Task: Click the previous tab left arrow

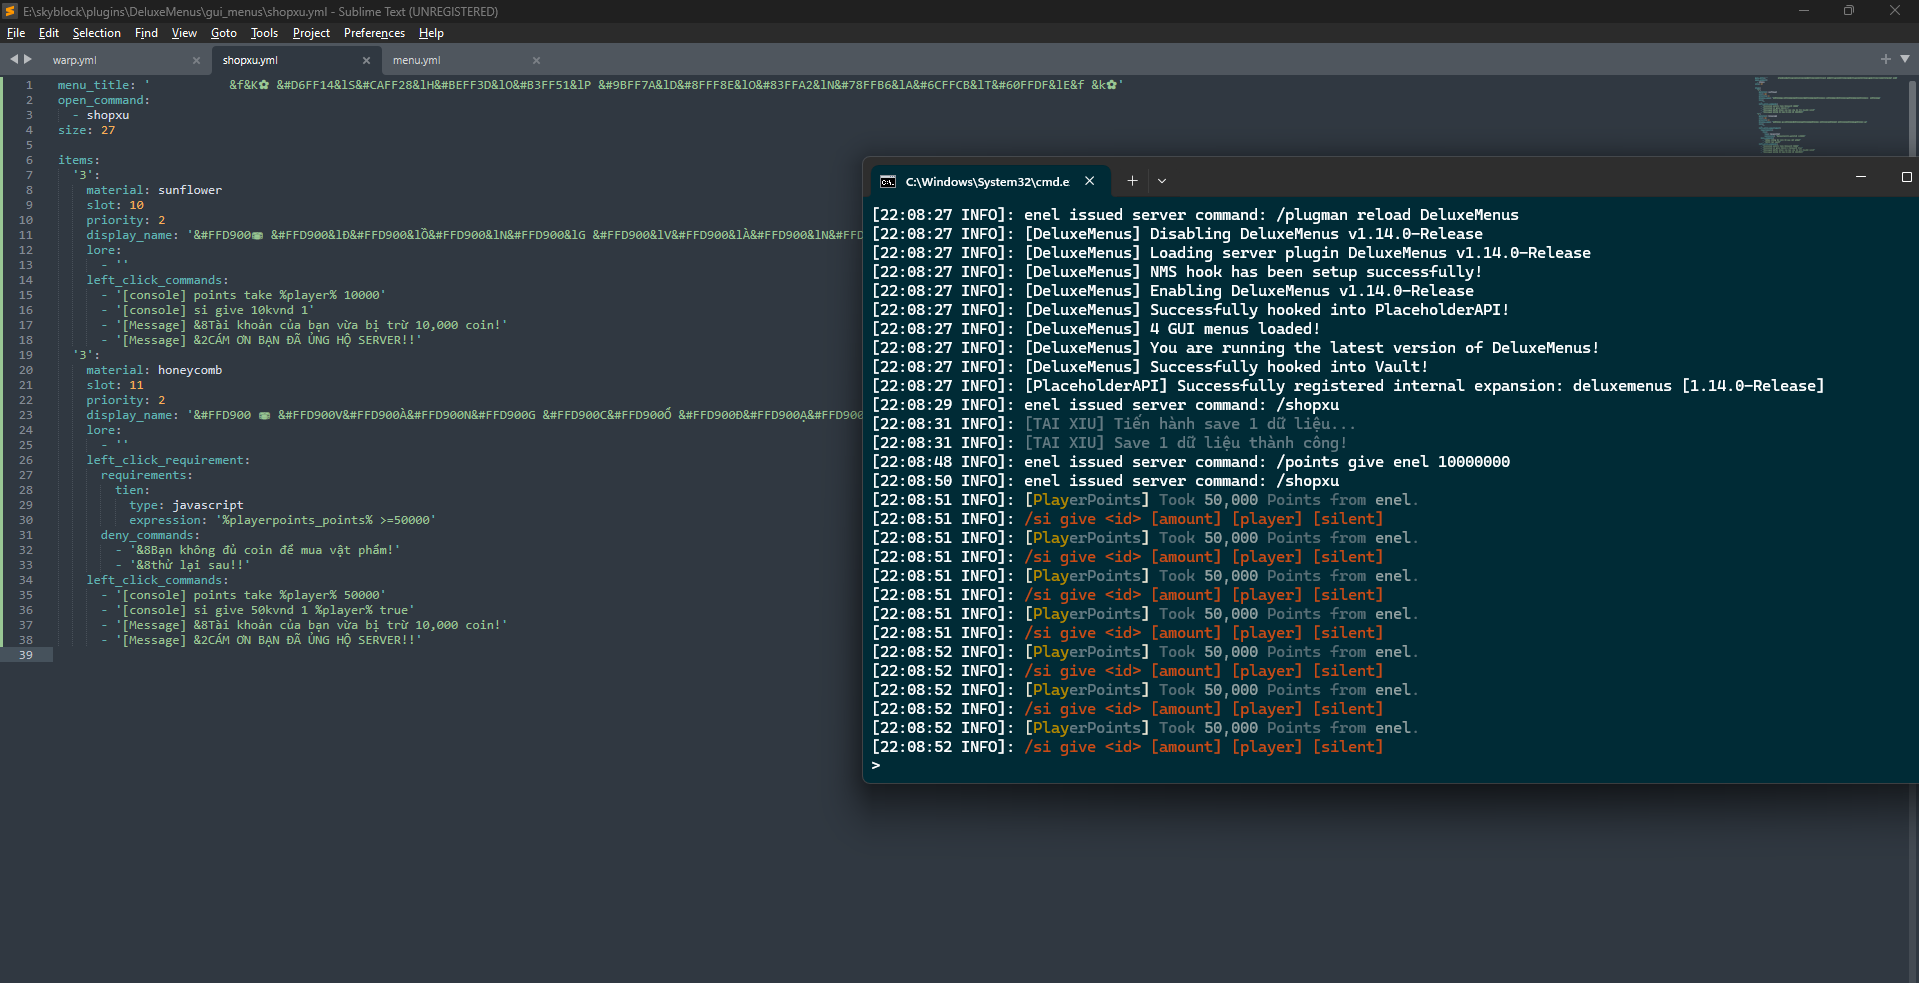Action: tap(14, 60)
